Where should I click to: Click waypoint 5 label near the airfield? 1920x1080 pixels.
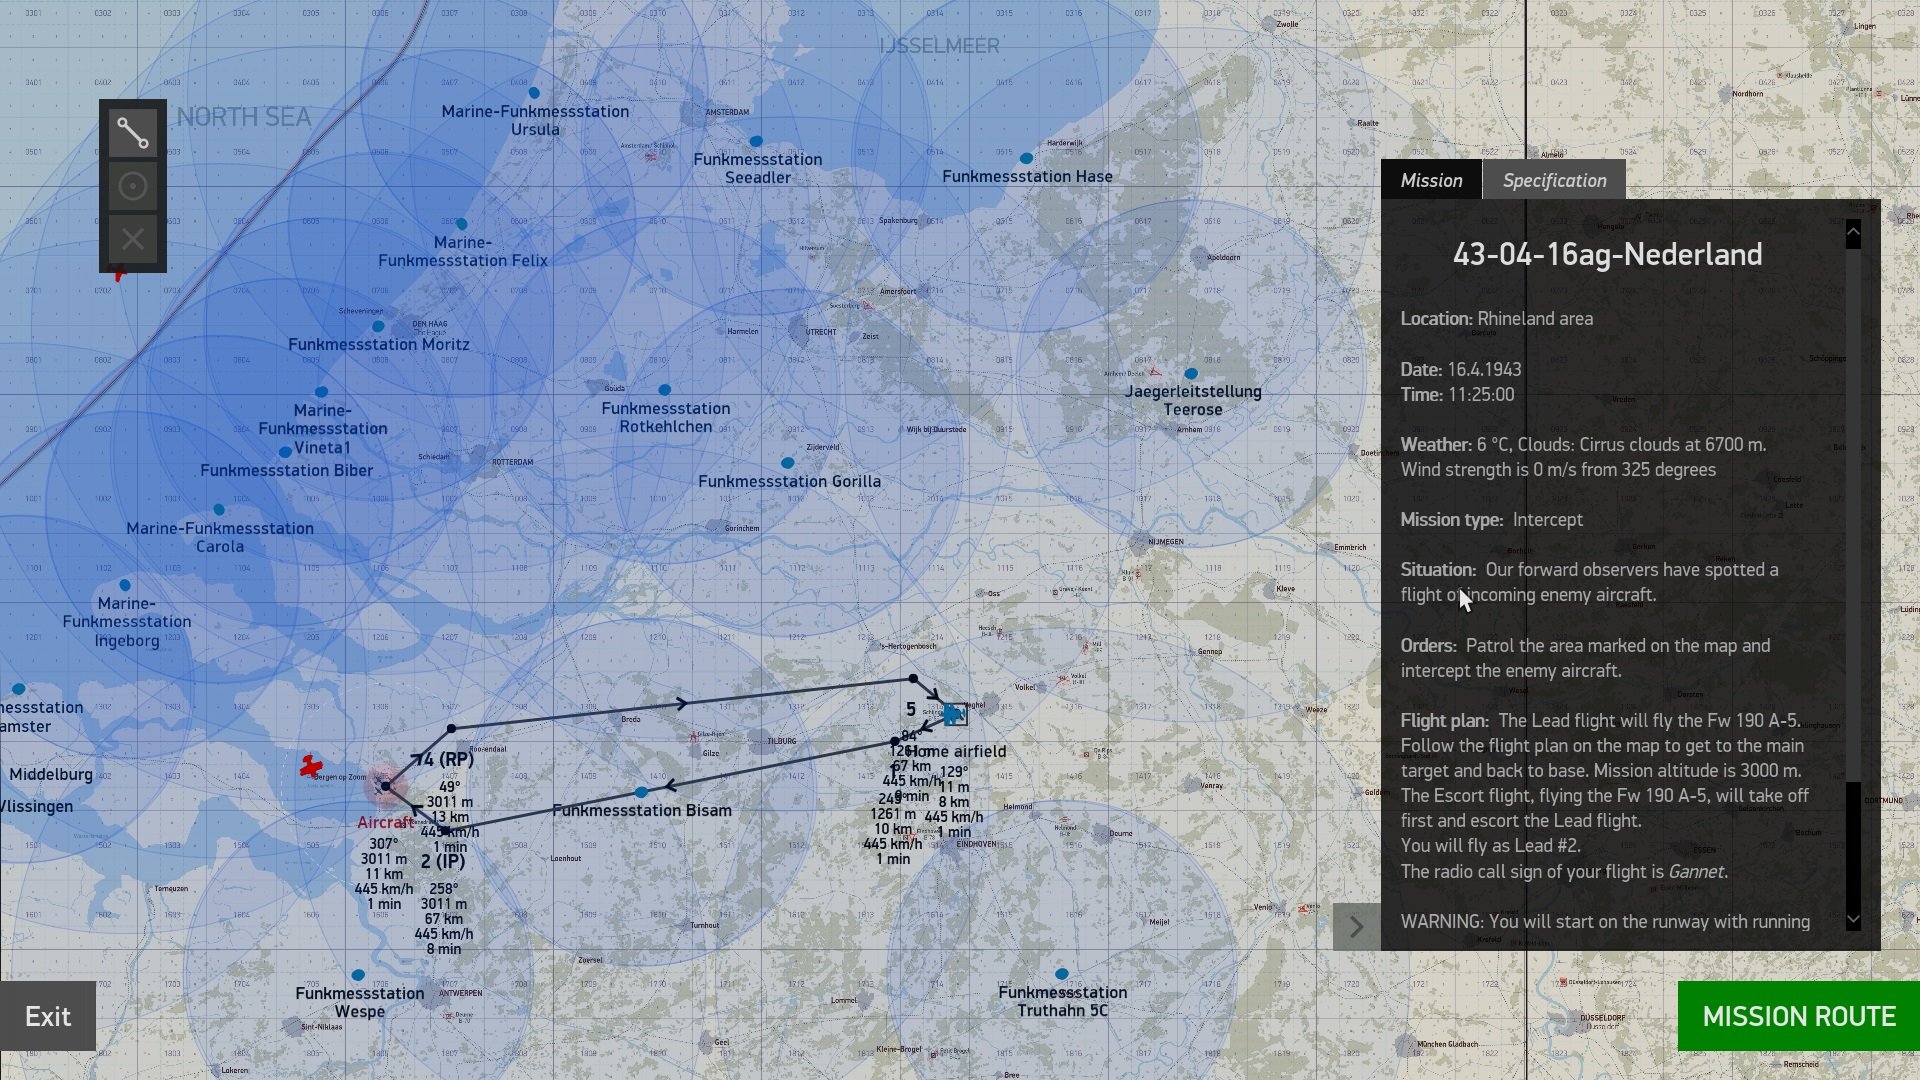click(910, 709)
